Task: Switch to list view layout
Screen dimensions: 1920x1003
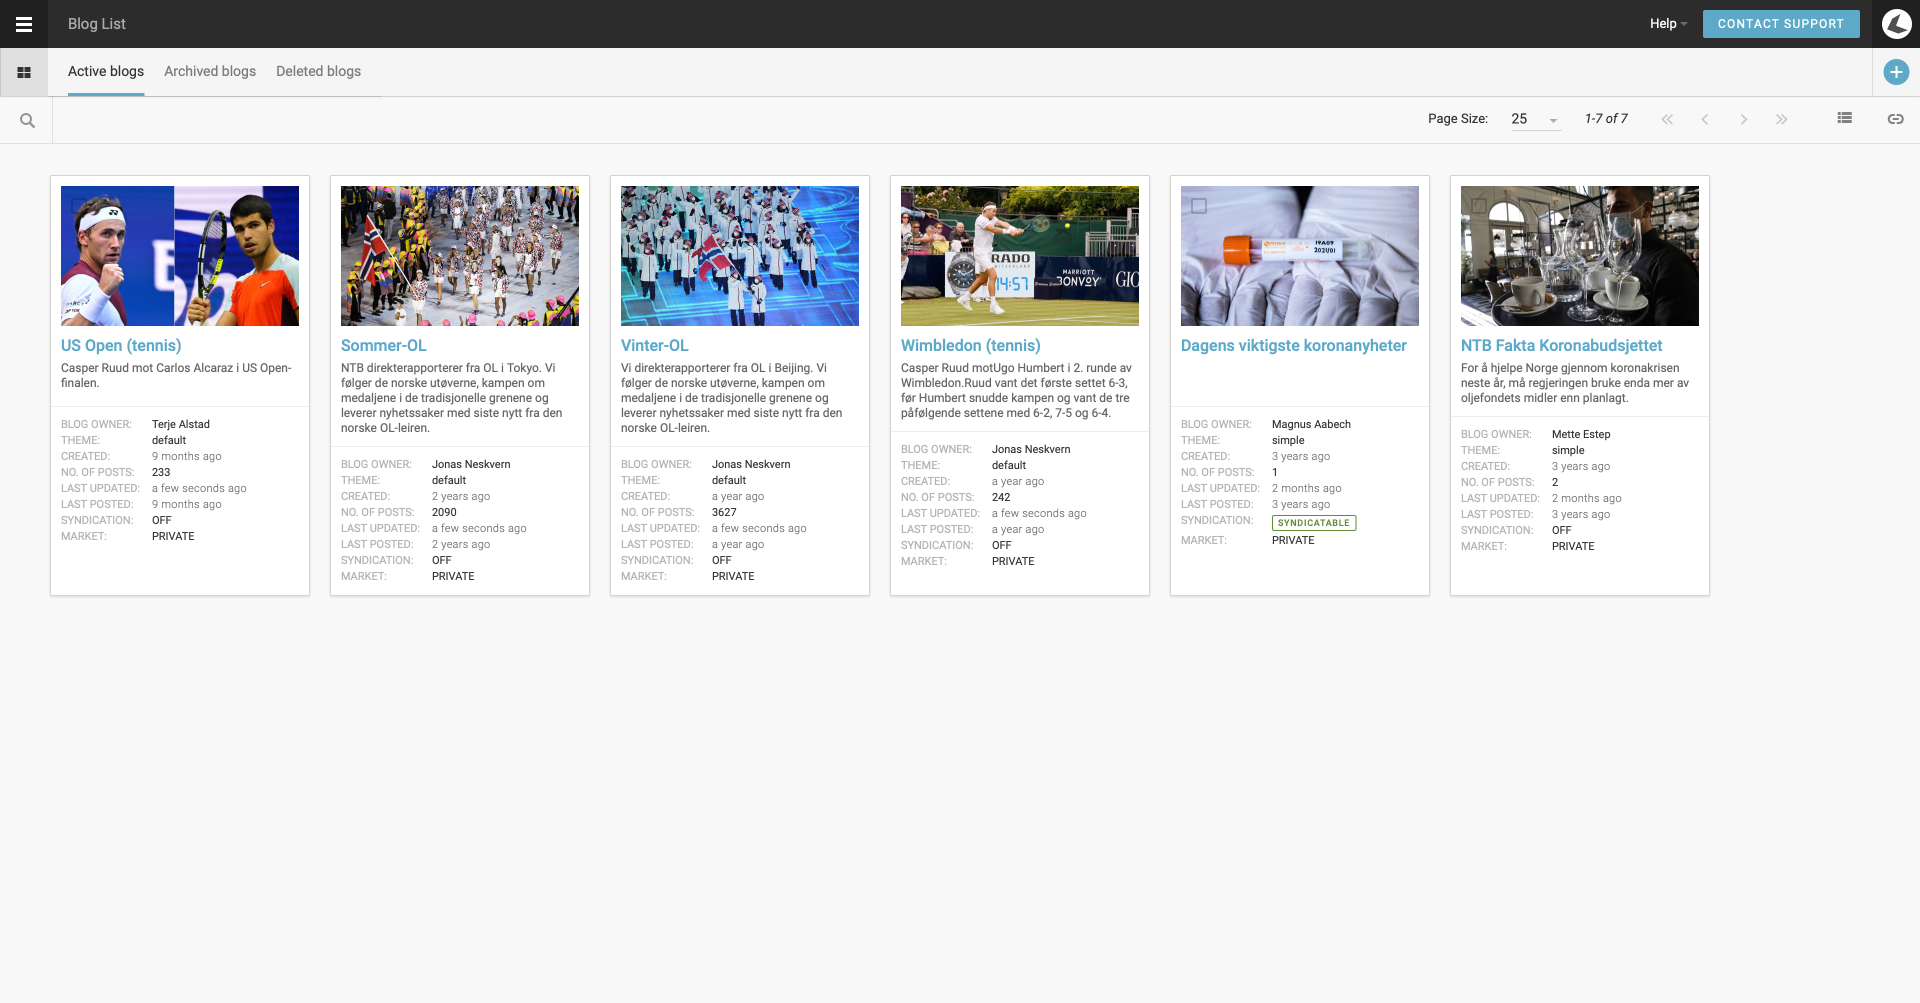Action: [1844, 118]
